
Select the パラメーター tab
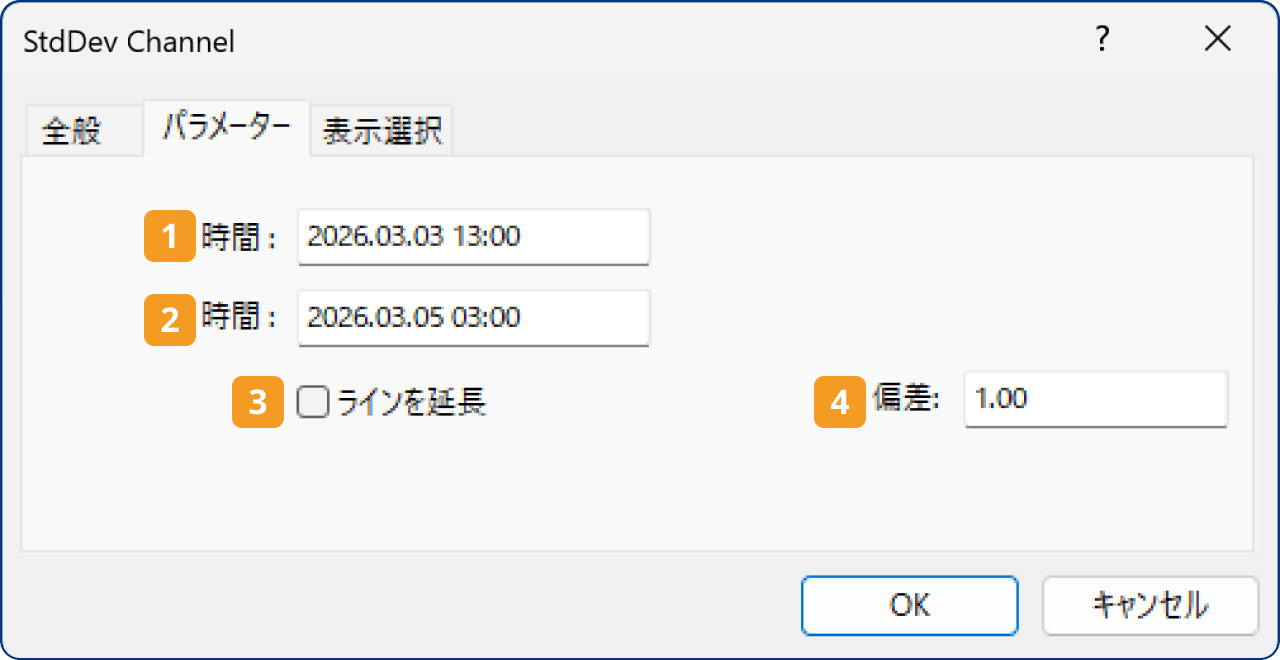point(226,129)
